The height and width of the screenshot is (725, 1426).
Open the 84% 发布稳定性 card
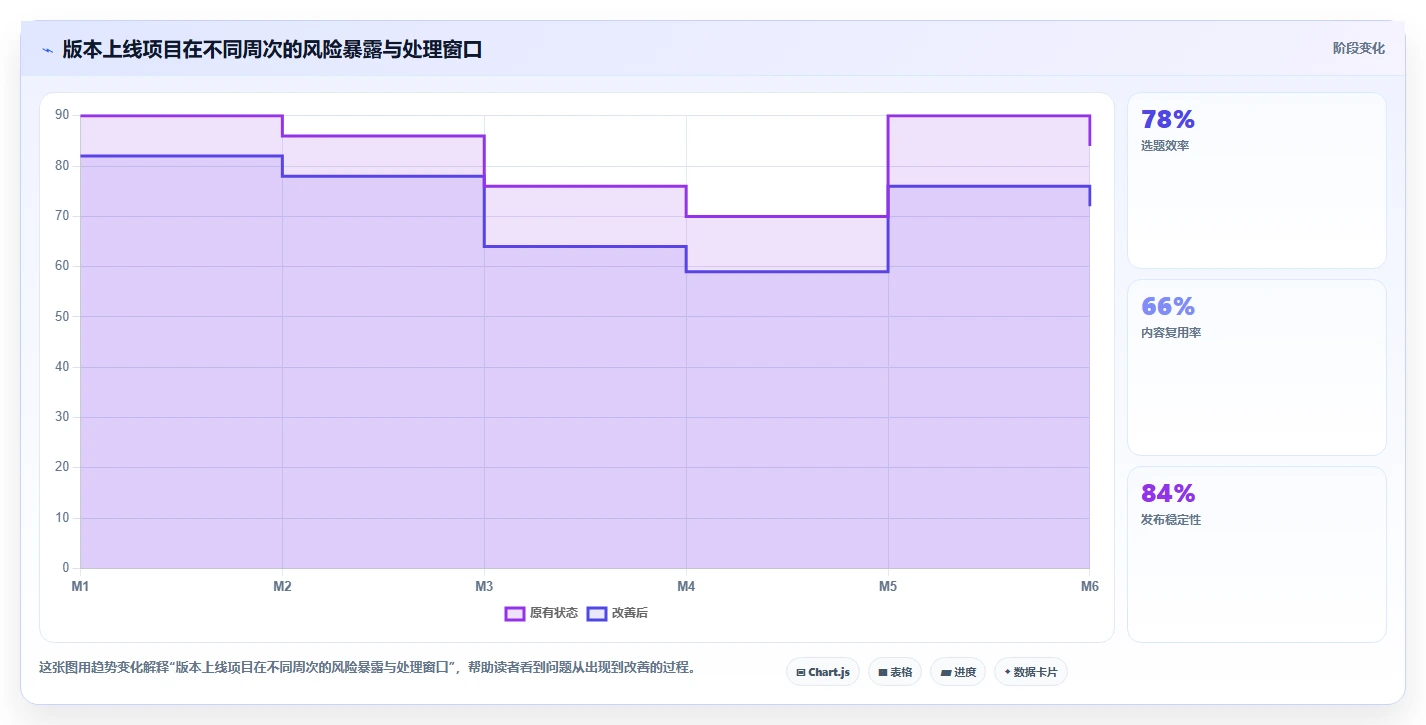click(x=1257, y=554)
